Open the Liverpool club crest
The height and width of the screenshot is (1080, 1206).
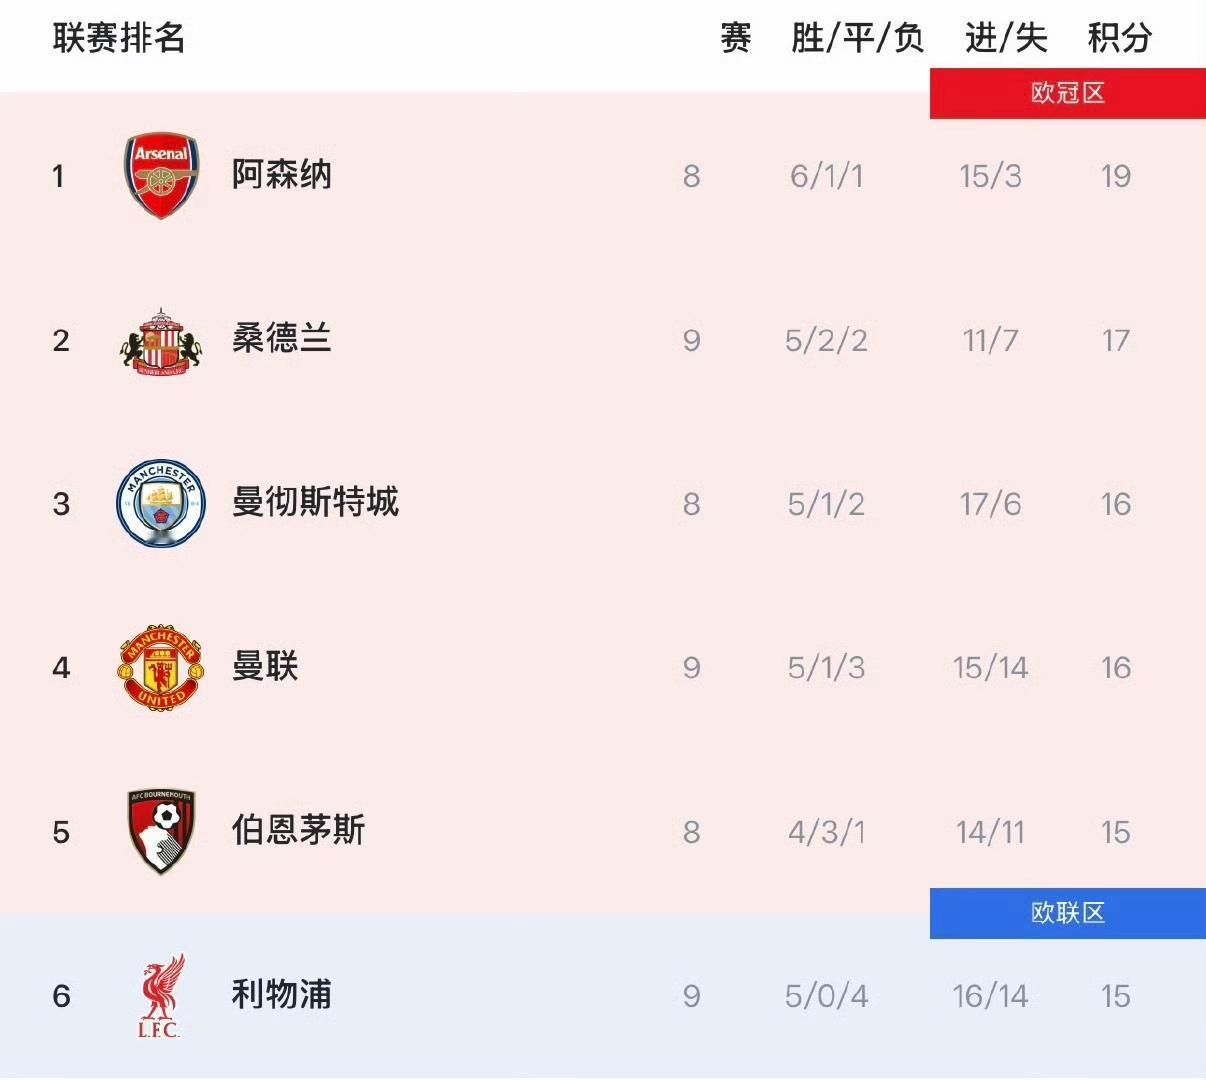(x=161, y=996)
